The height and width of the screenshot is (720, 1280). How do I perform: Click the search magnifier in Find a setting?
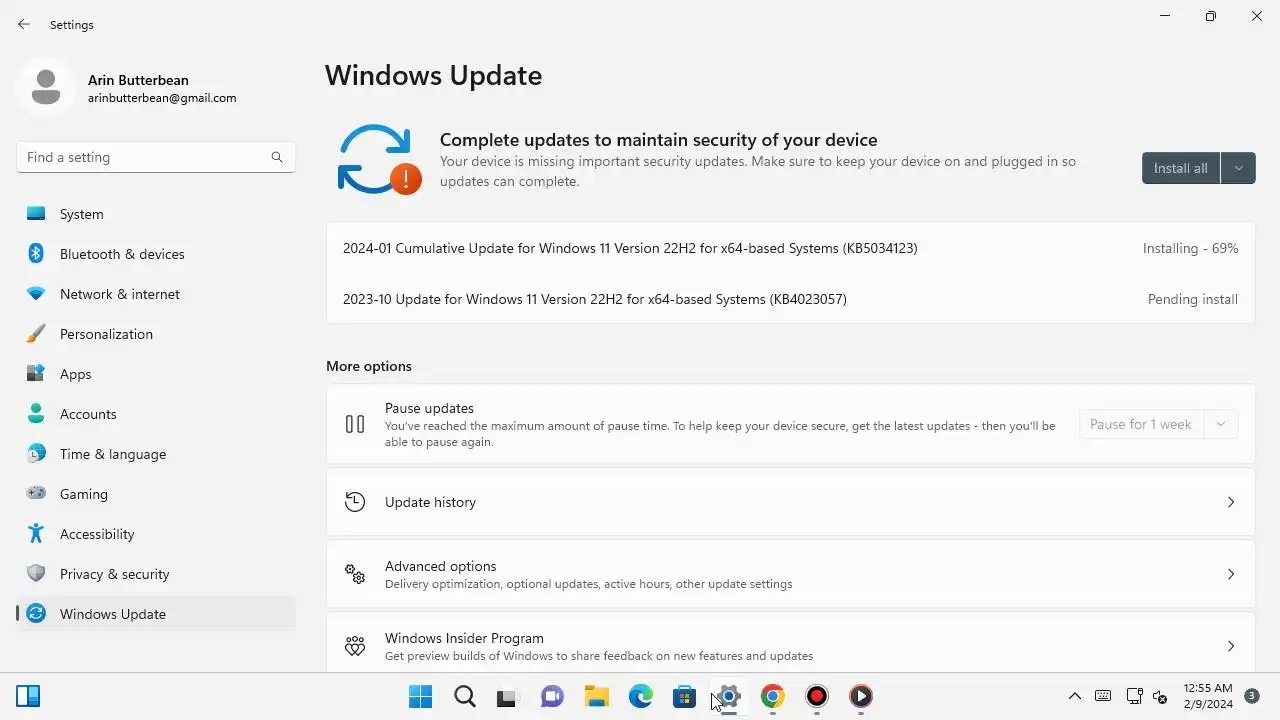tap(277, 157)
